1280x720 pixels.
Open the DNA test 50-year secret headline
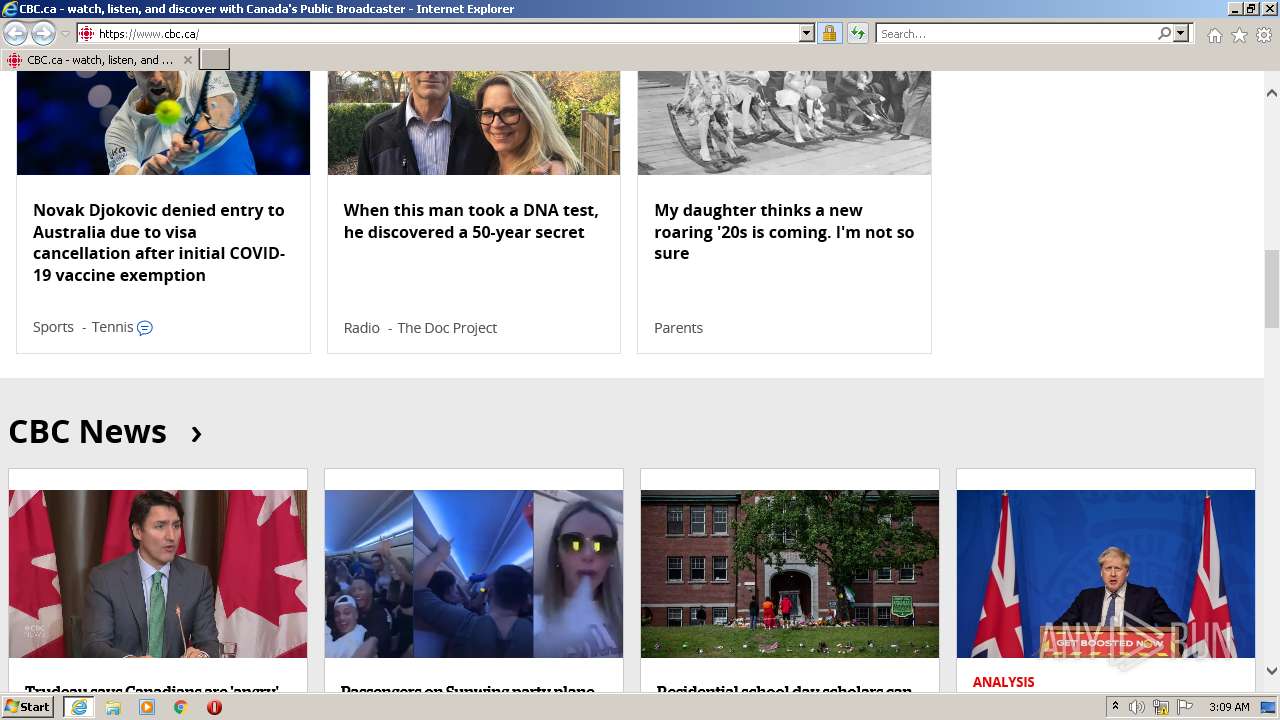click(x=471, y=221)
